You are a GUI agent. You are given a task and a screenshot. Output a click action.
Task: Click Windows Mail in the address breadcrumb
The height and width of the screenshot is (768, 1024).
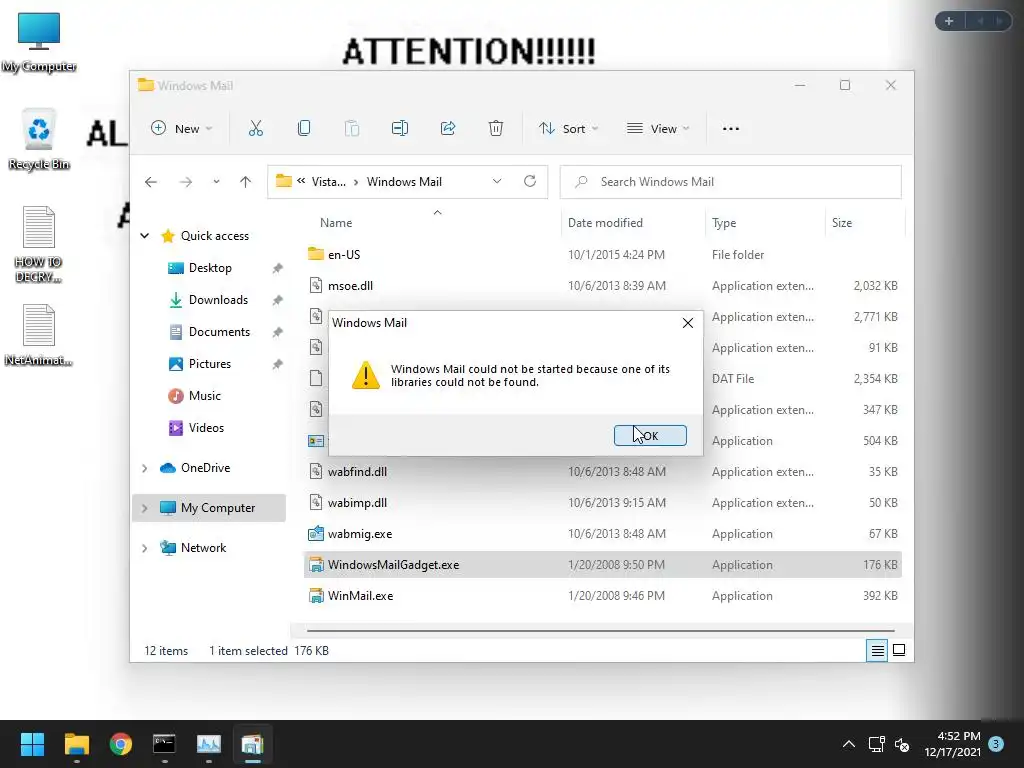click(x=404, y=182)
